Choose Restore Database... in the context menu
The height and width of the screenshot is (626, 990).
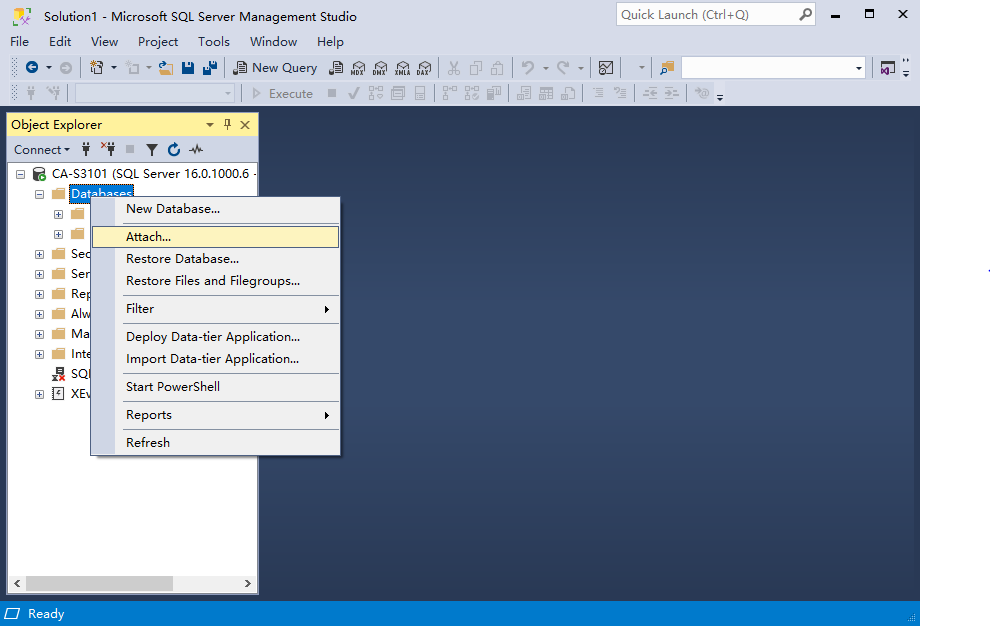point(182,259)
